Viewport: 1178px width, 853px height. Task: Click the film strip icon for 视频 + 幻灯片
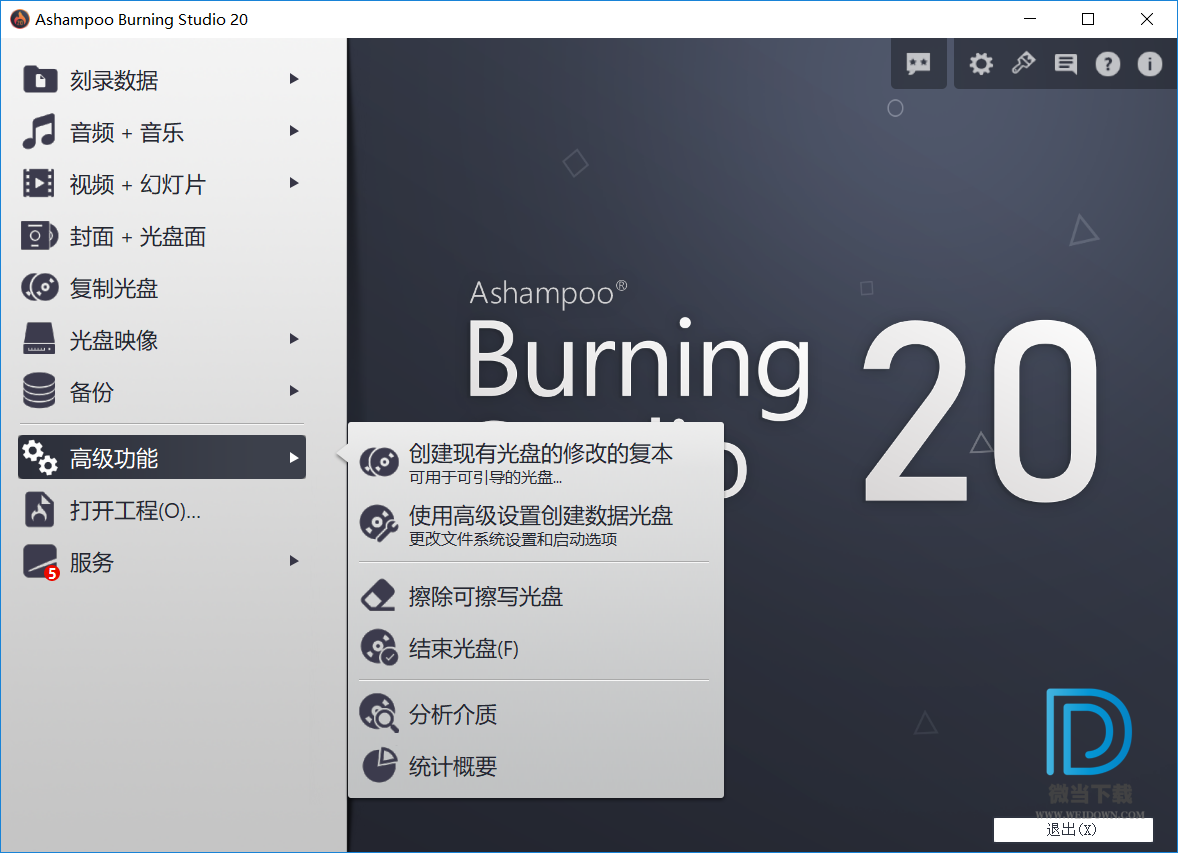39,183
